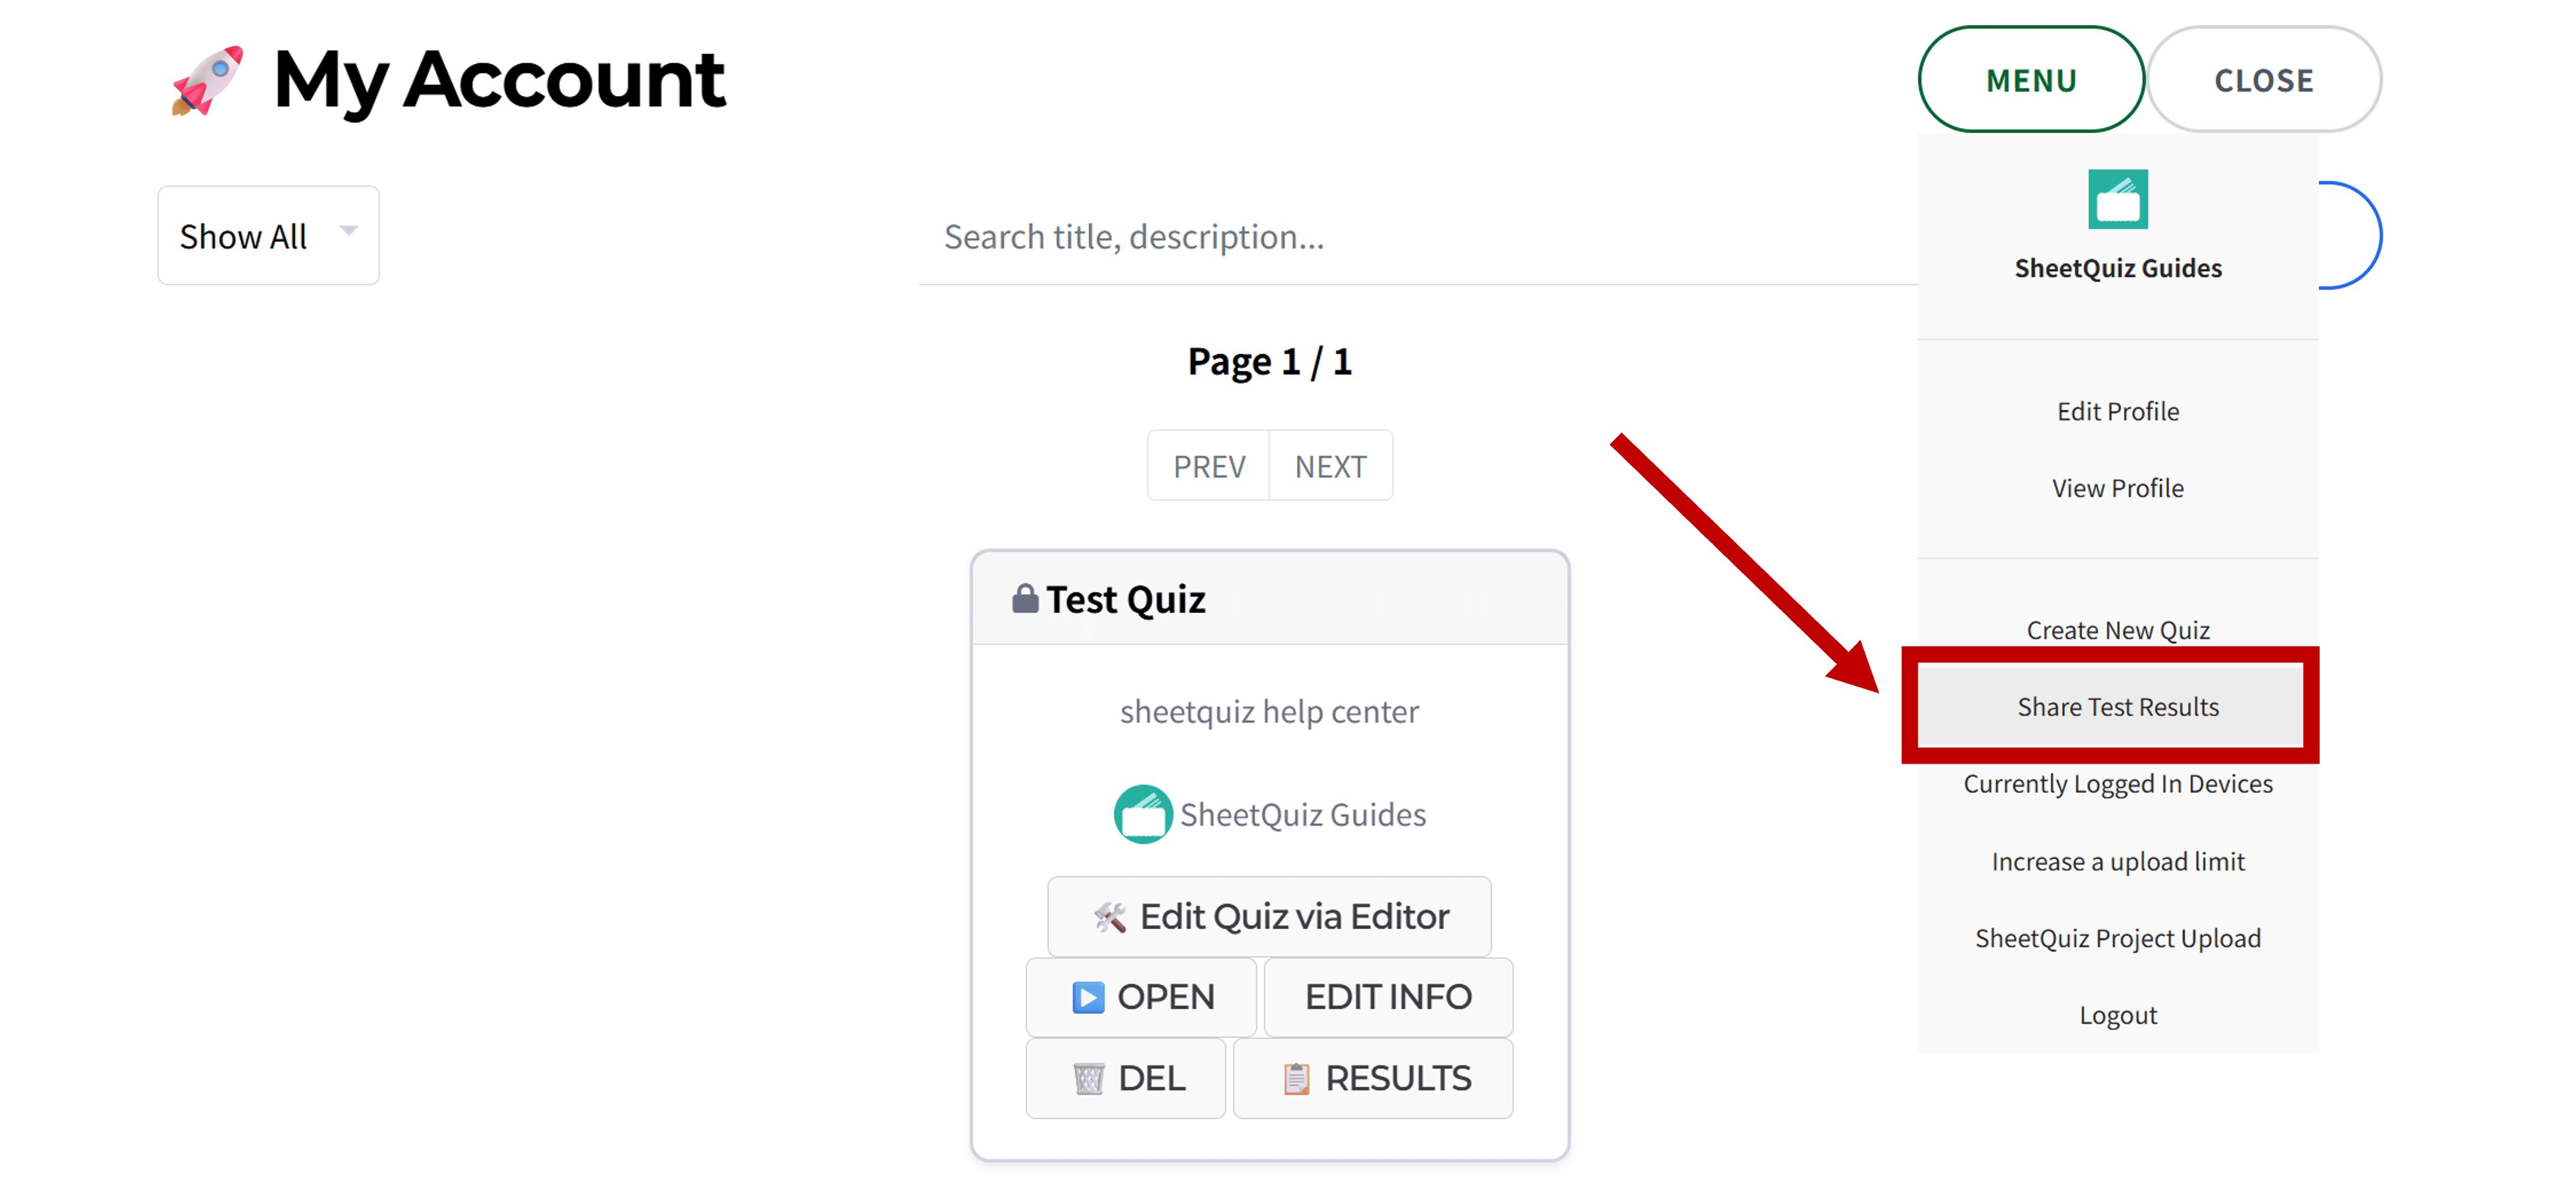Select Share Test Results from the menu
The image size is (2576, 1204).
pos(2117,707)
